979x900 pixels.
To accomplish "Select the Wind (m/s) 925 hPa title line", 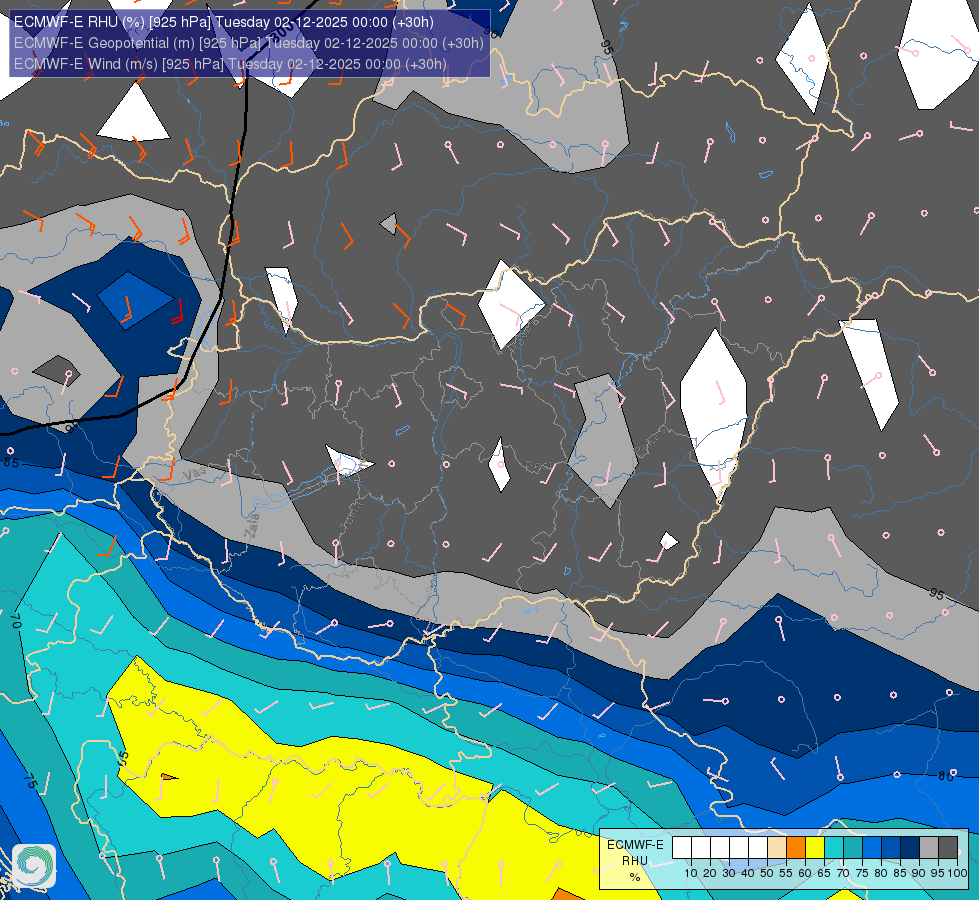I will [230, 64].
